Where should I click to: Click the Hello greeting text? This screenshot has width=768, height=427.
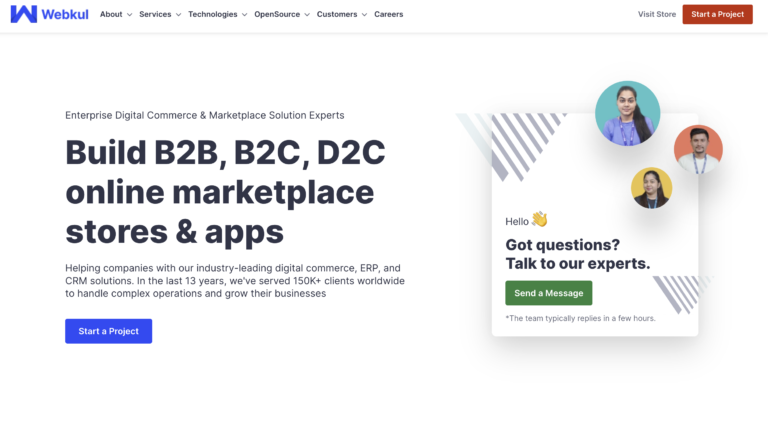[x=517, y=221]
